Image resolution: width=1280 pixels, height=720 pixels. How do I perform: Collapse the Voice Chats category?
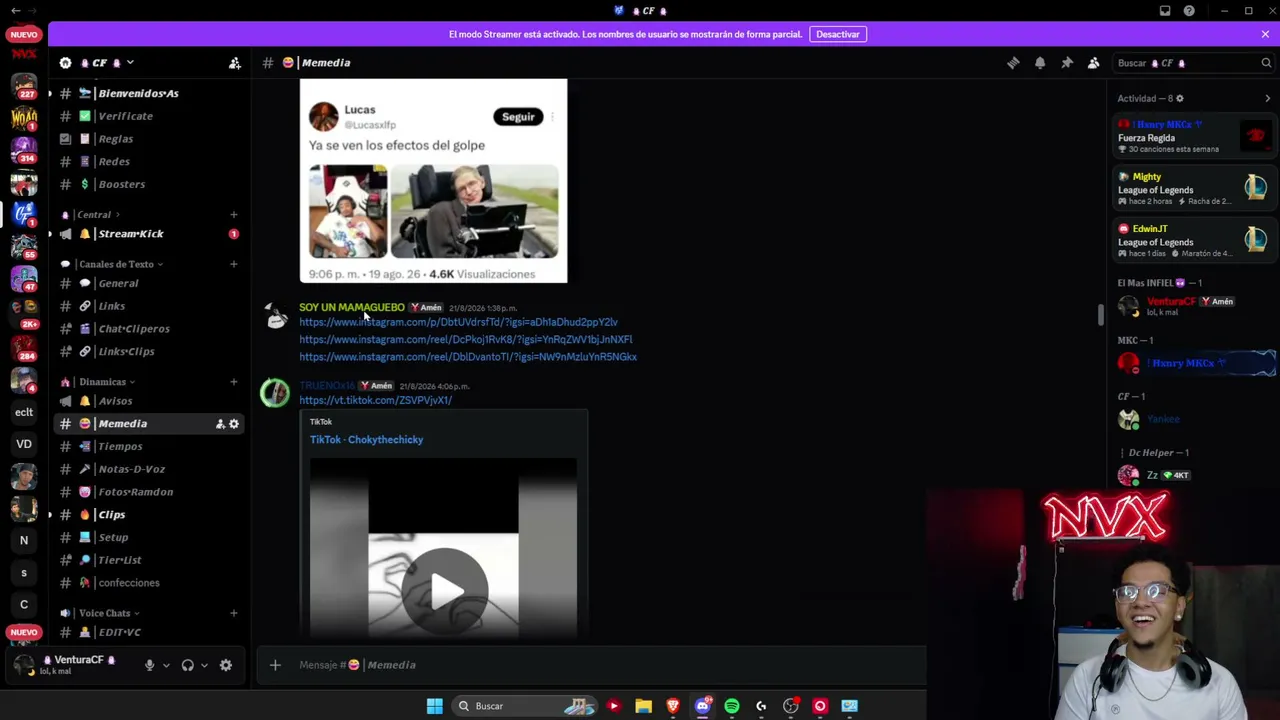pyautogui.click(x=105, y=613)
